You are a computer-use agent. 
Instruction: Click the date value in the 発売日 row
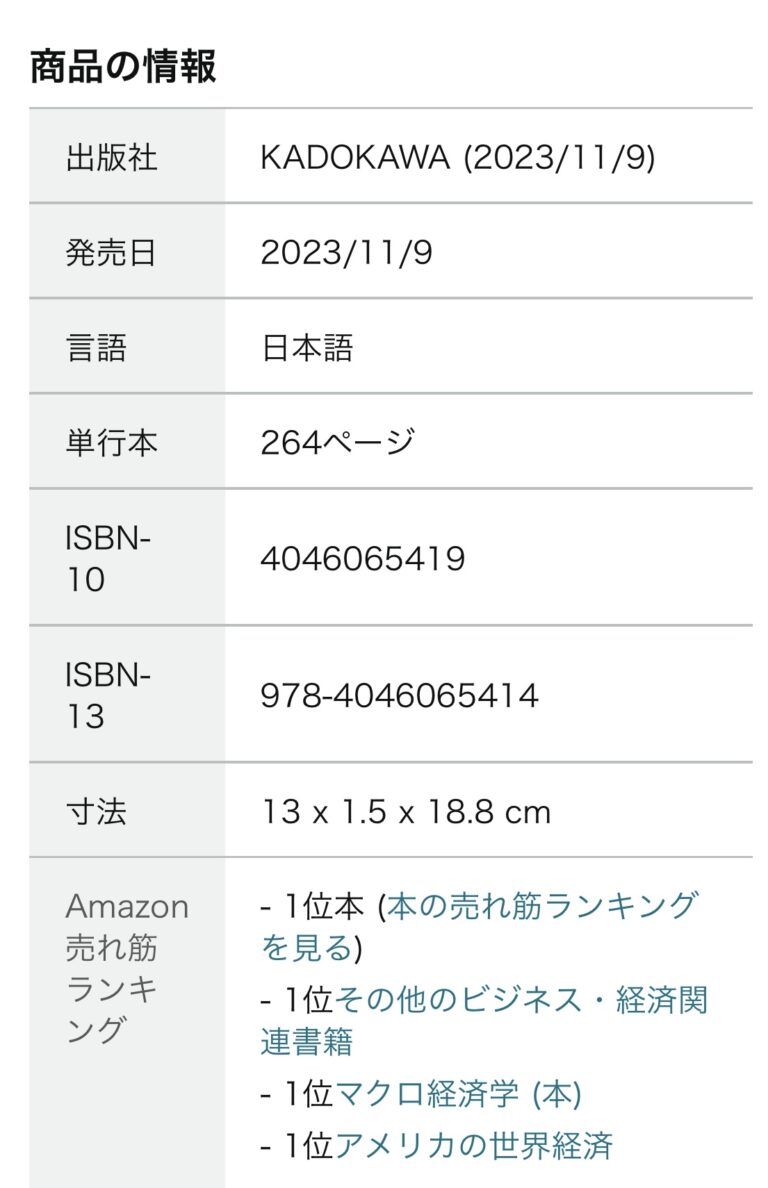tap(346, 252)
